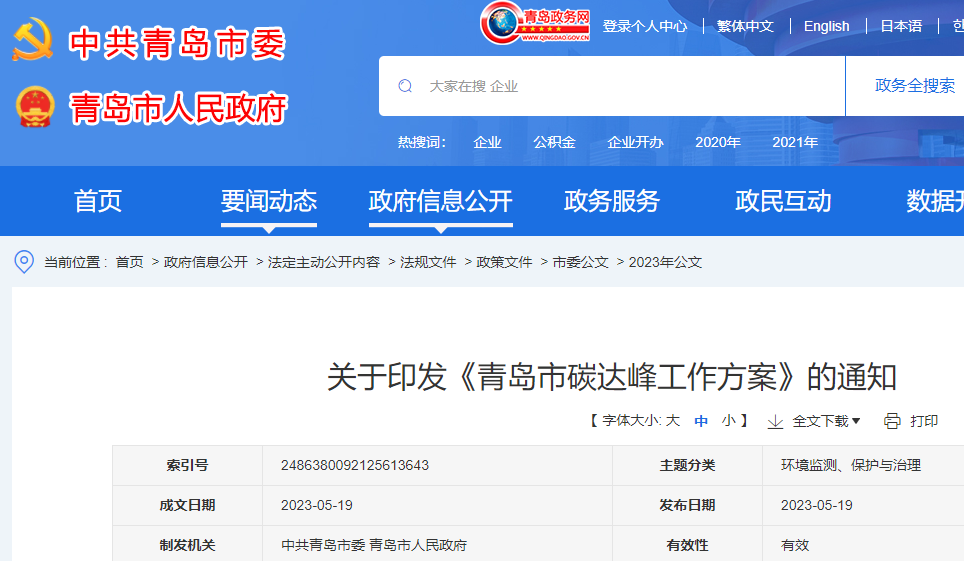Open the 要闻动态 navigation tab

point(268,201)
